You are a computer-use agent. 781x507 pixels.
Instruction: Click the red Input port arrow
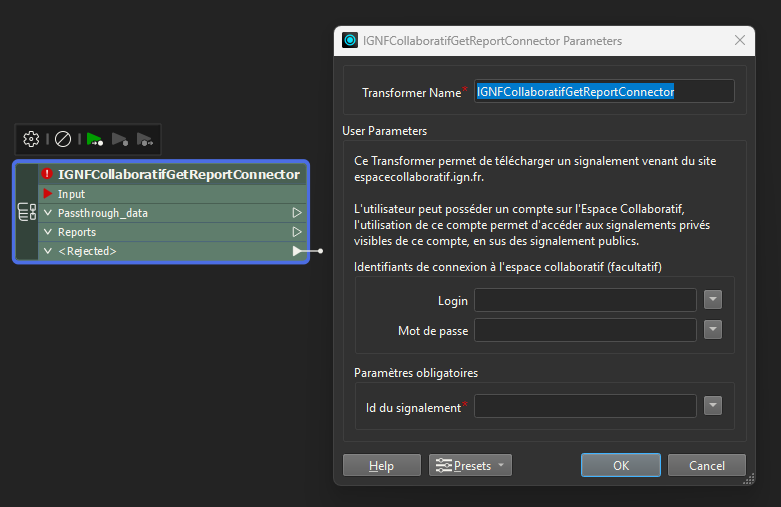pyautogui.click(x=48, y=193)
